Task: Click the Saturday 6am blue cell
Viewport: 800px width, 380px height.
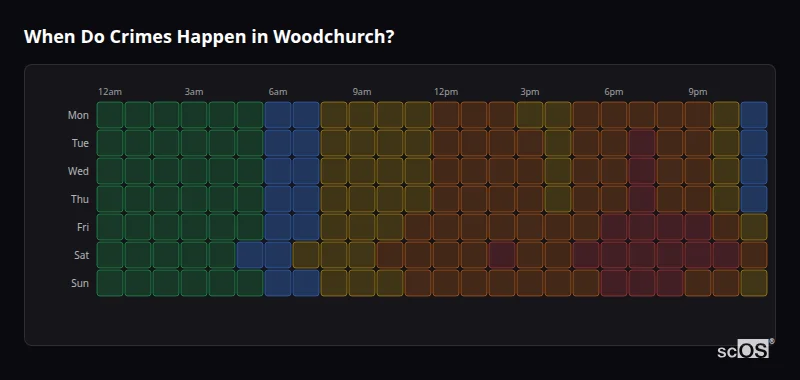Action: [278, 255]
